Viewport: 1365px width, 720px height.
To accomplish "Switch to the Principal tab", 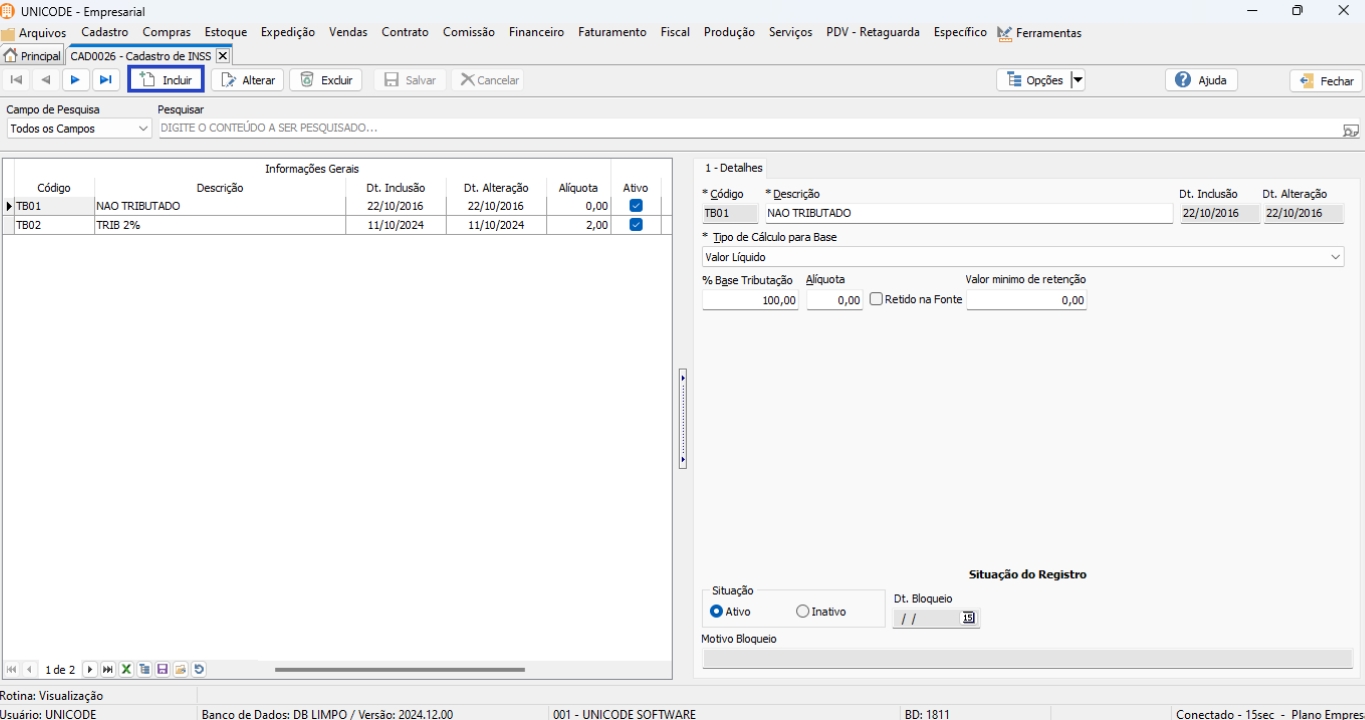I will click(33, 56).
